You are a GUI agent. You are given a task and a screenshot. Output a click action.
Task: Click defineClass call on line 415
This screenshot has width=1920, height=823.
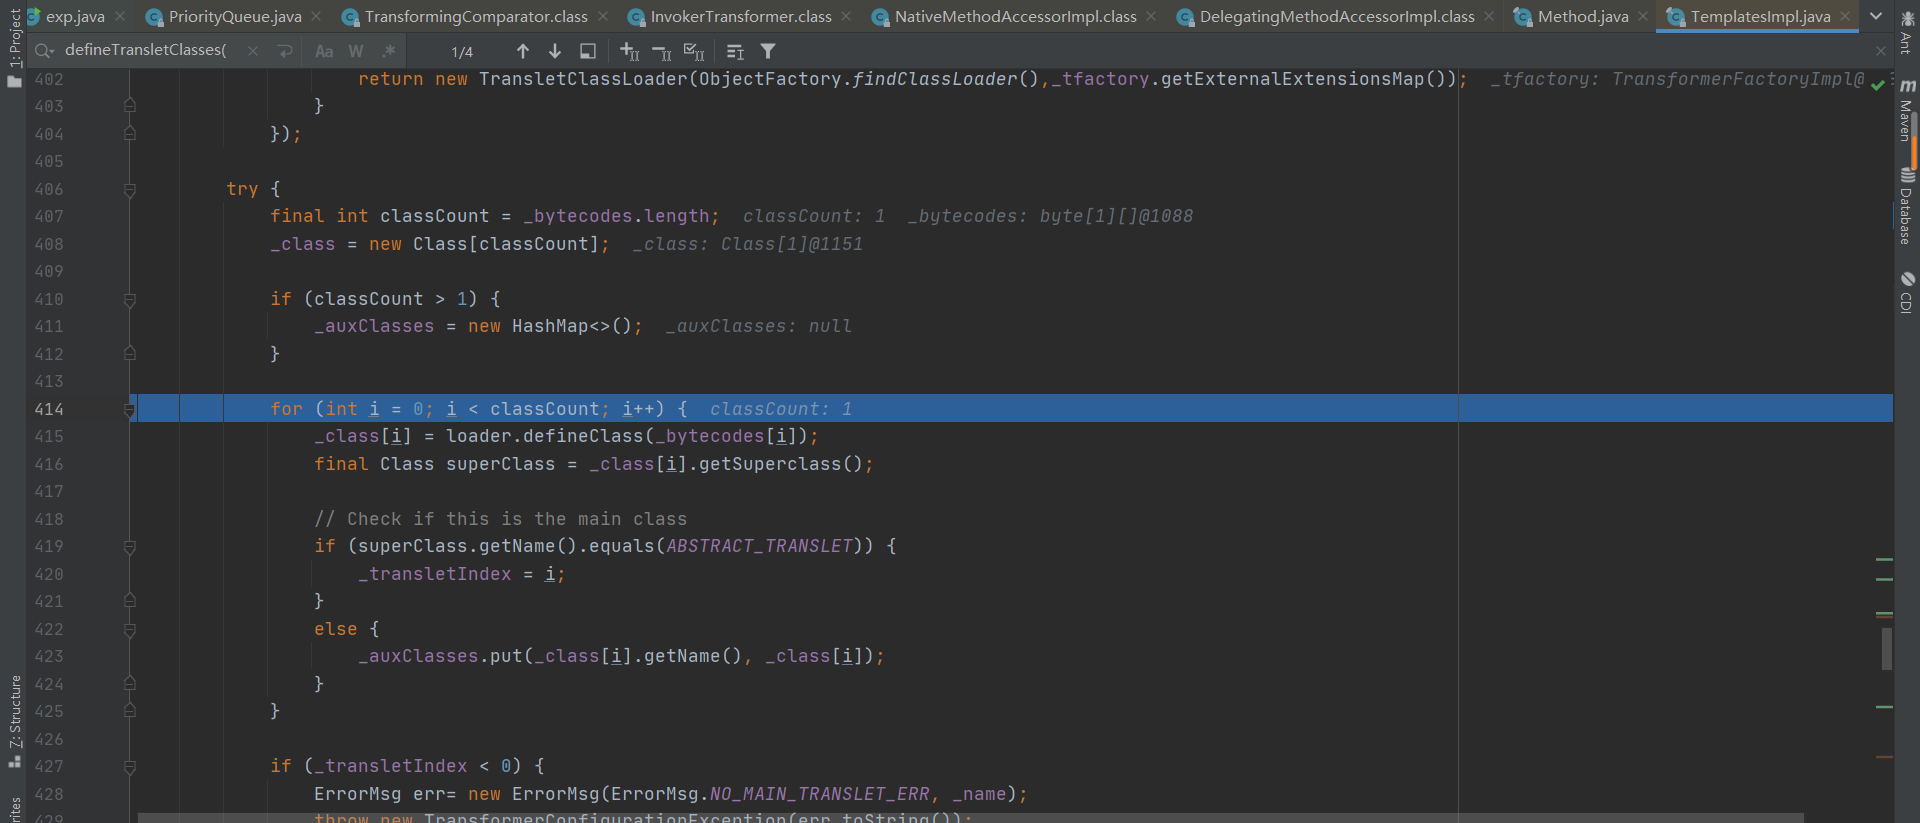583,436
